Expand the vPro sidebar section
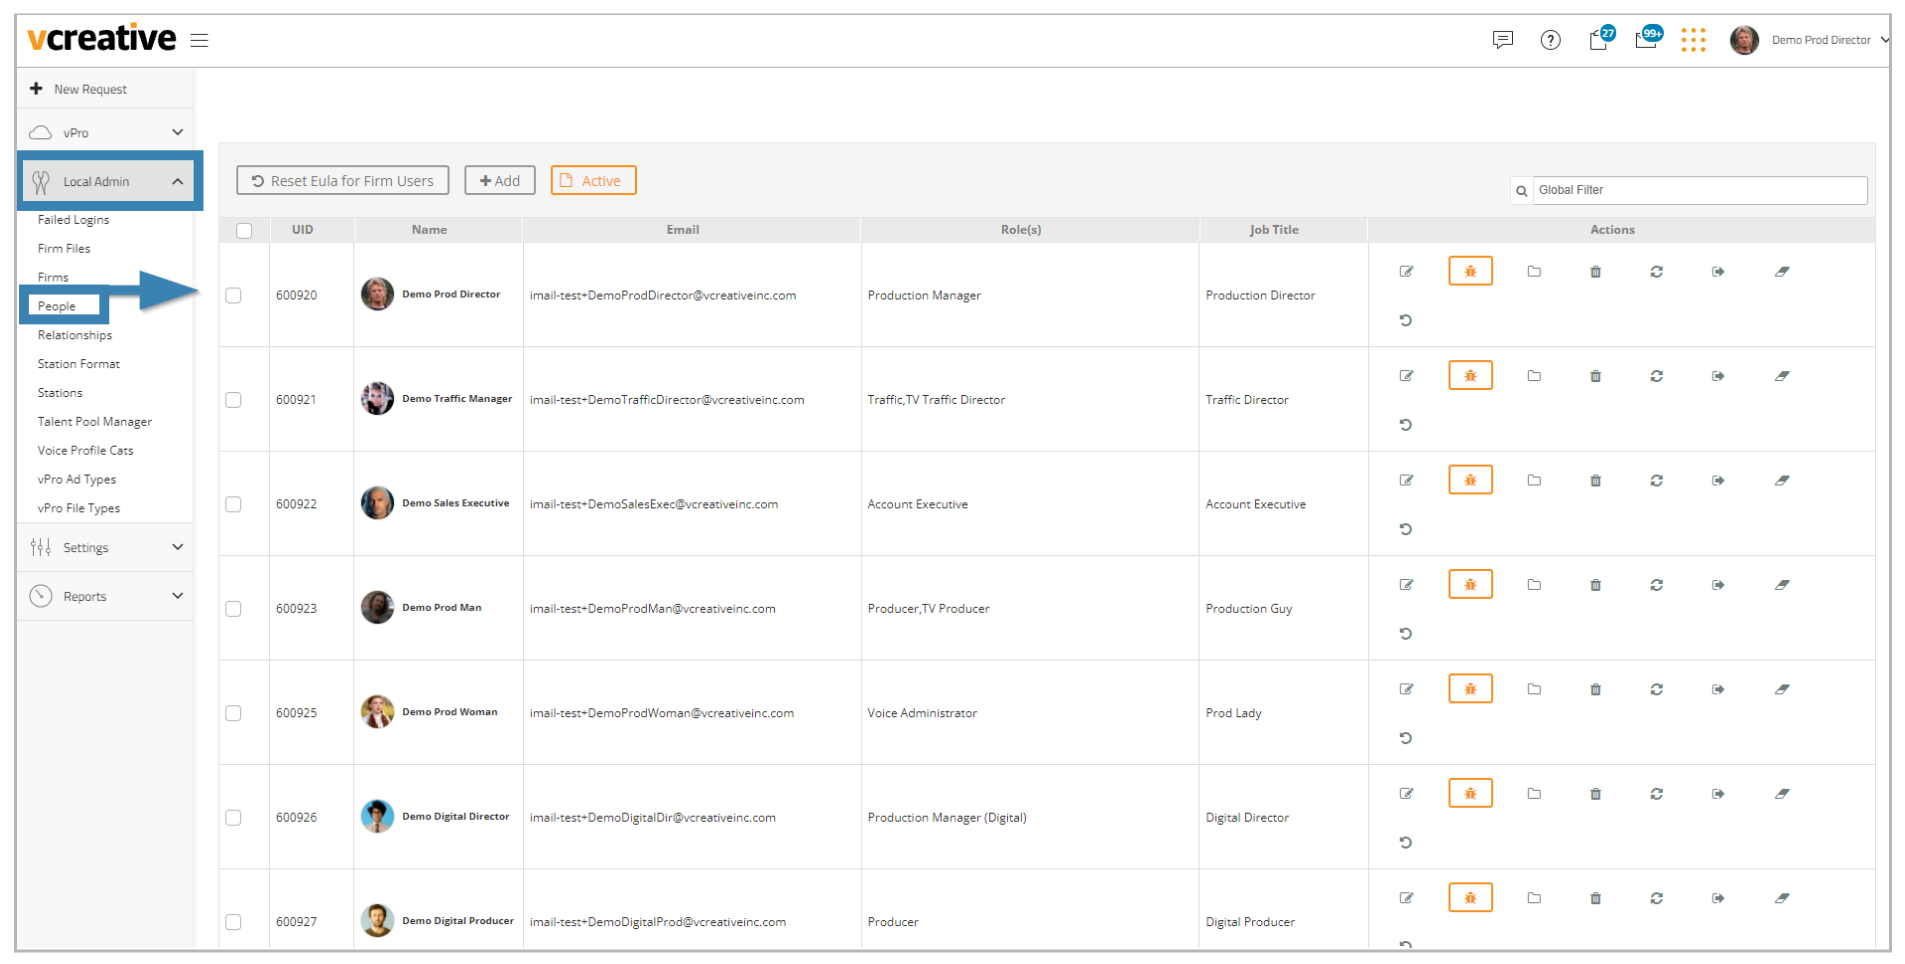 tap(105, 132)
